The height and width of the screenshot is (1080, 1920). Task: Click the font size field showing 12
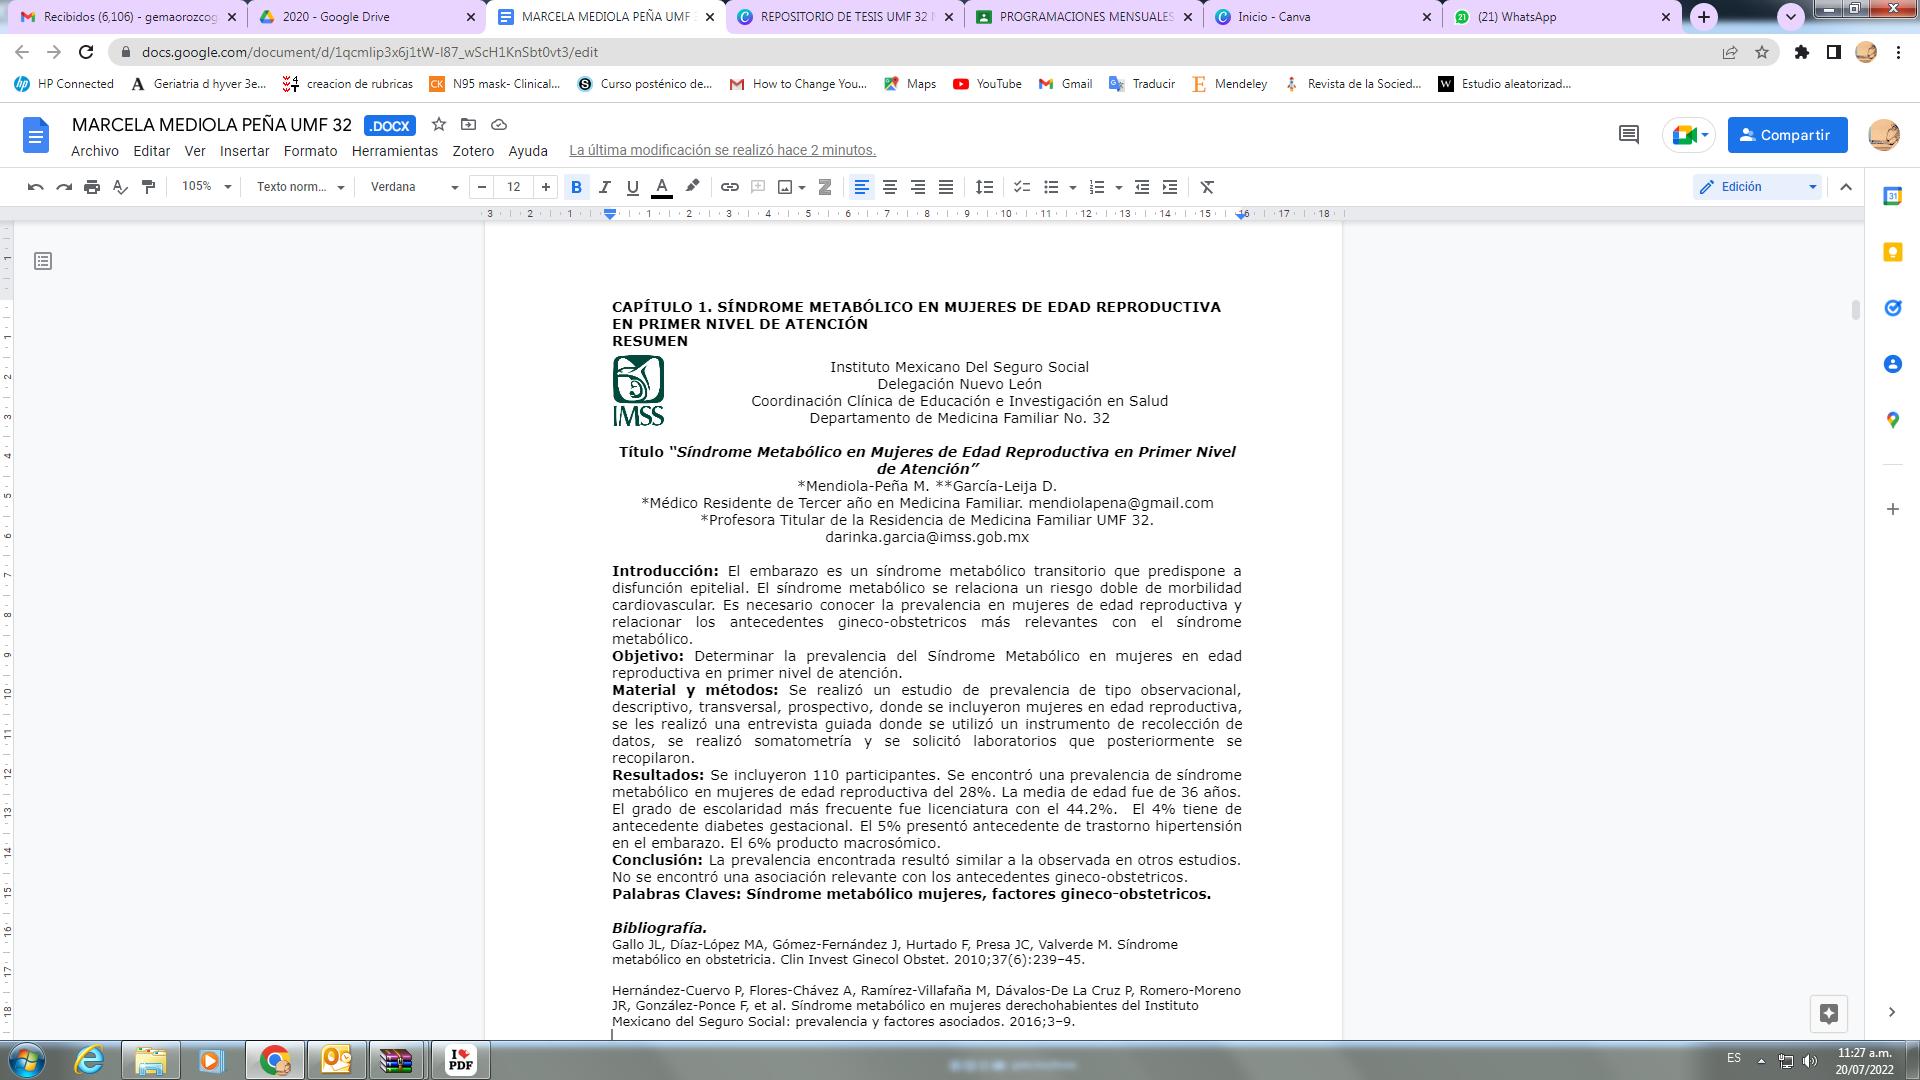pos(514,187)
